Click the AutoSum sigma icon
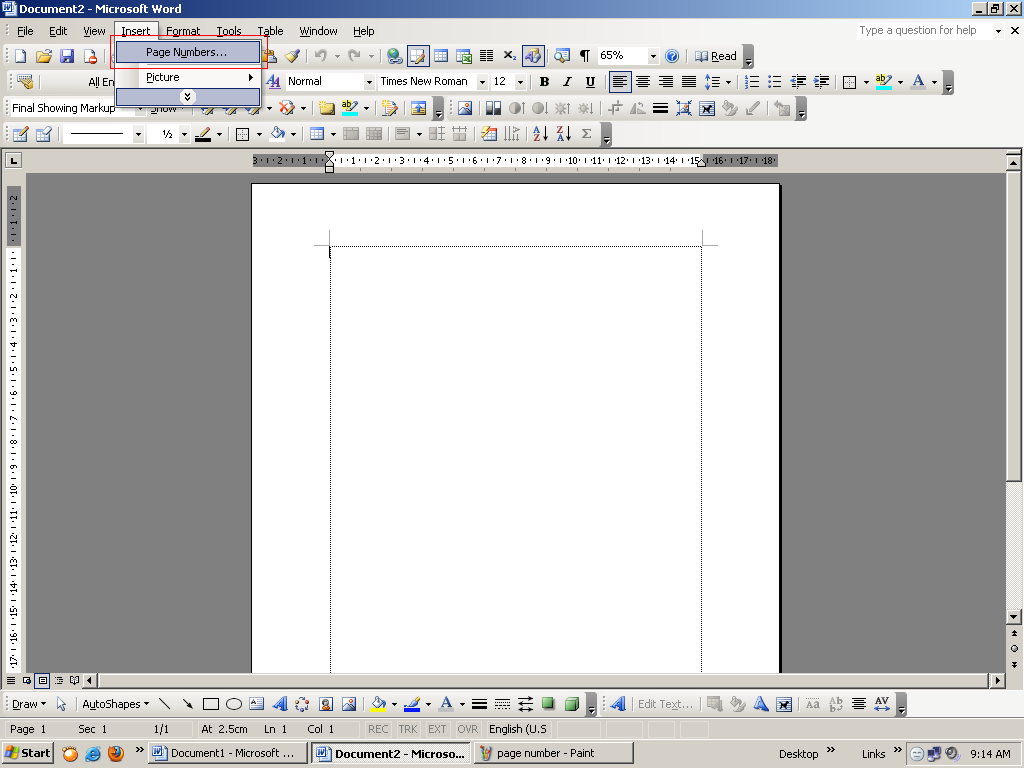 pyautogui.click(x=586, y=134)
